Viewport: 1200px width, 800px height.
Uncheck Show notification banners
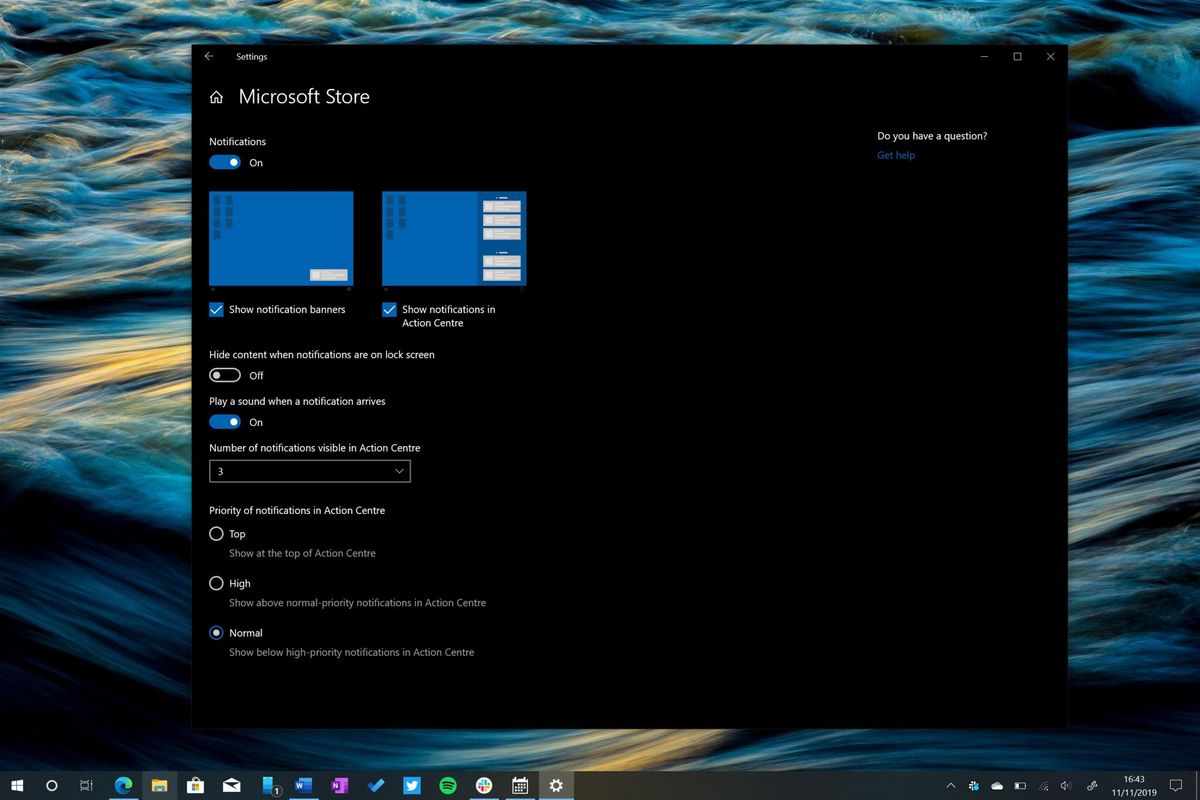[x=216, y=310]
